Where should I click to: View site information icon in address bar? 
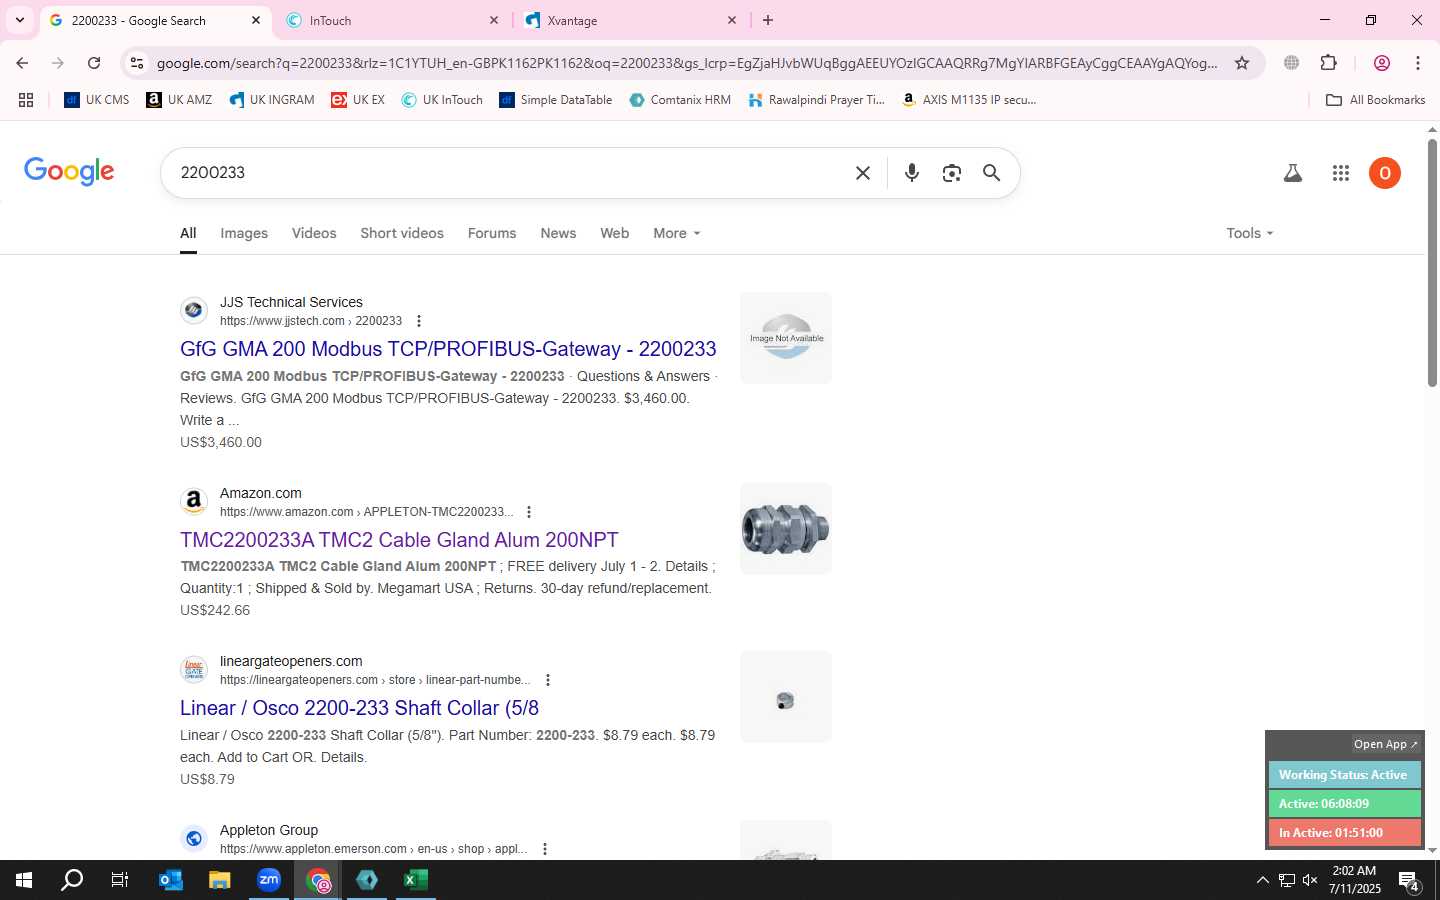click(137, 63)
